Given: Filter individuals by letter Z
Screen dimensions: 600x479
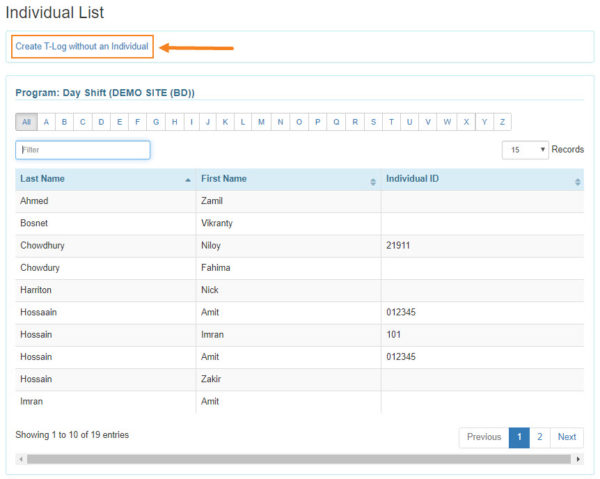Looking at the screenshot, I should click(x=502, y=122).
